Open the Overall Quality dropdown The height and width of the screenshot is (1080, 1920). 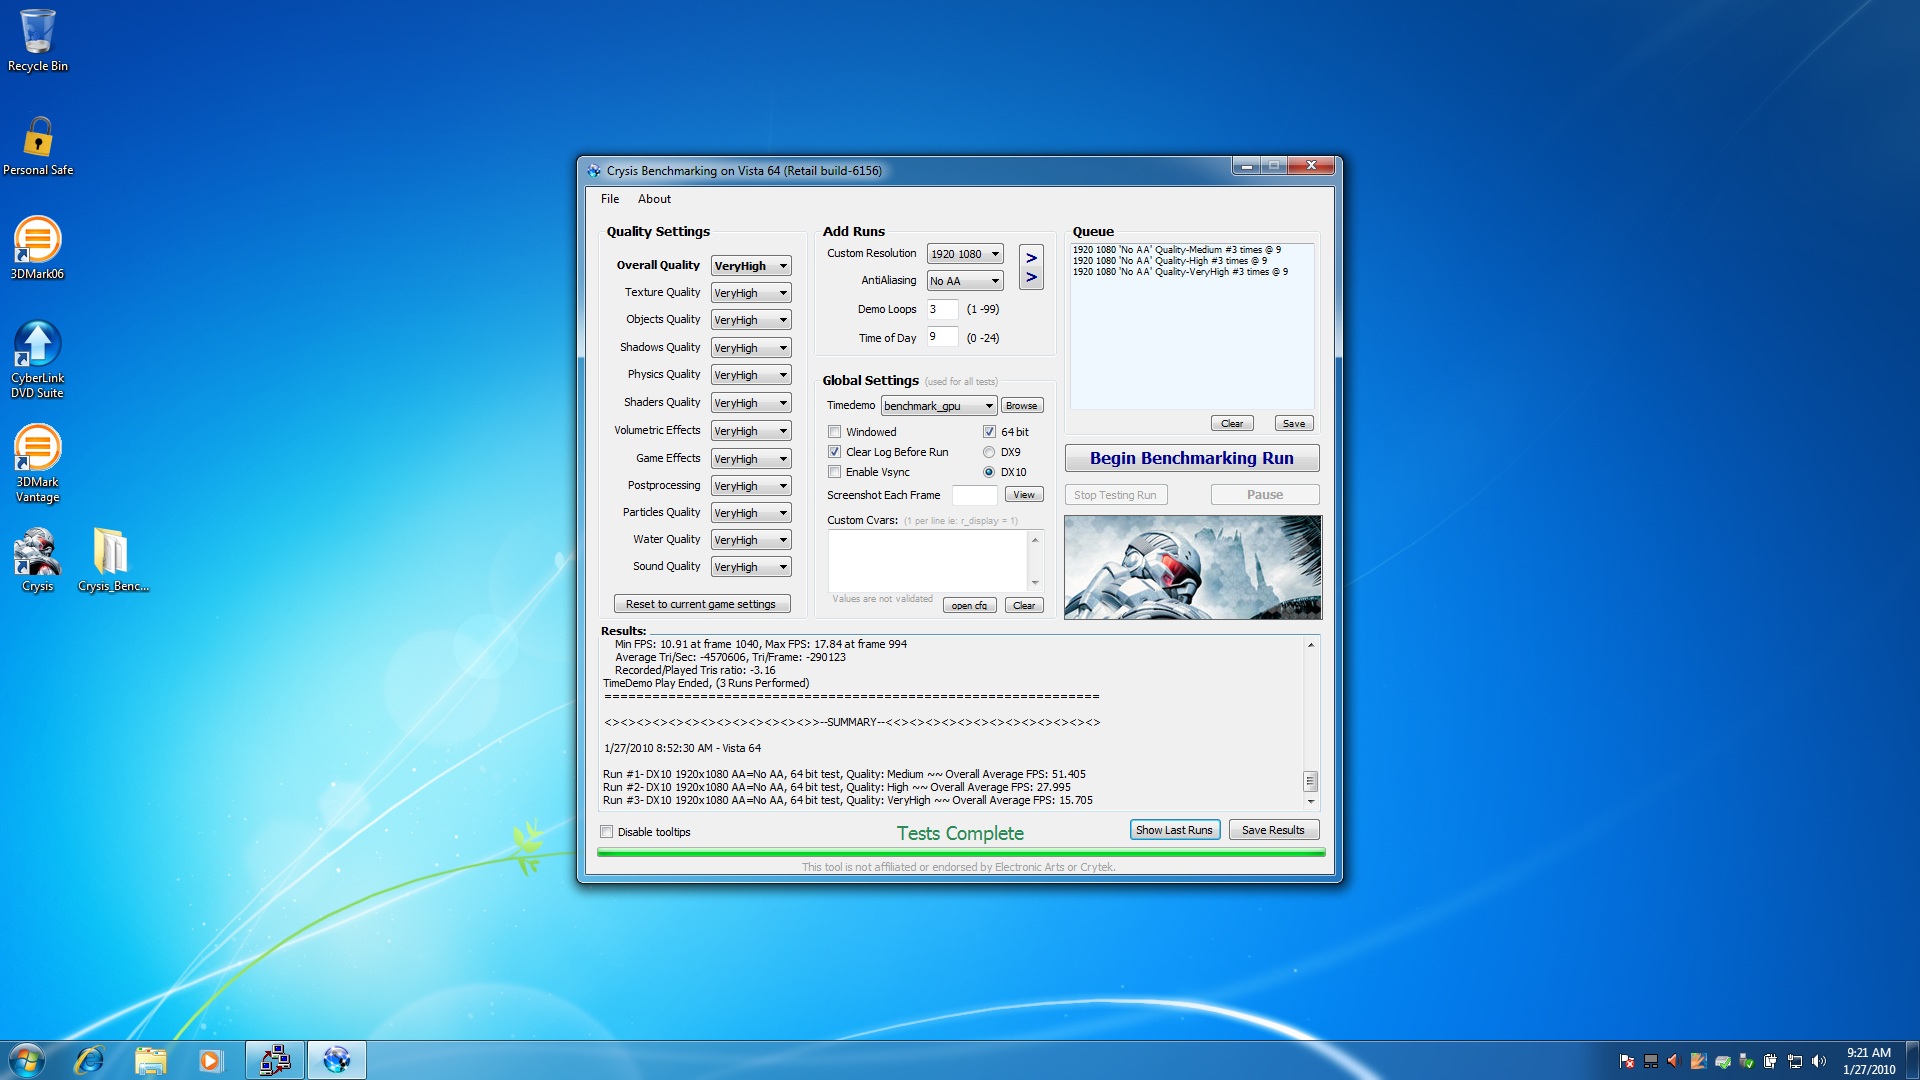pos(751,266)
